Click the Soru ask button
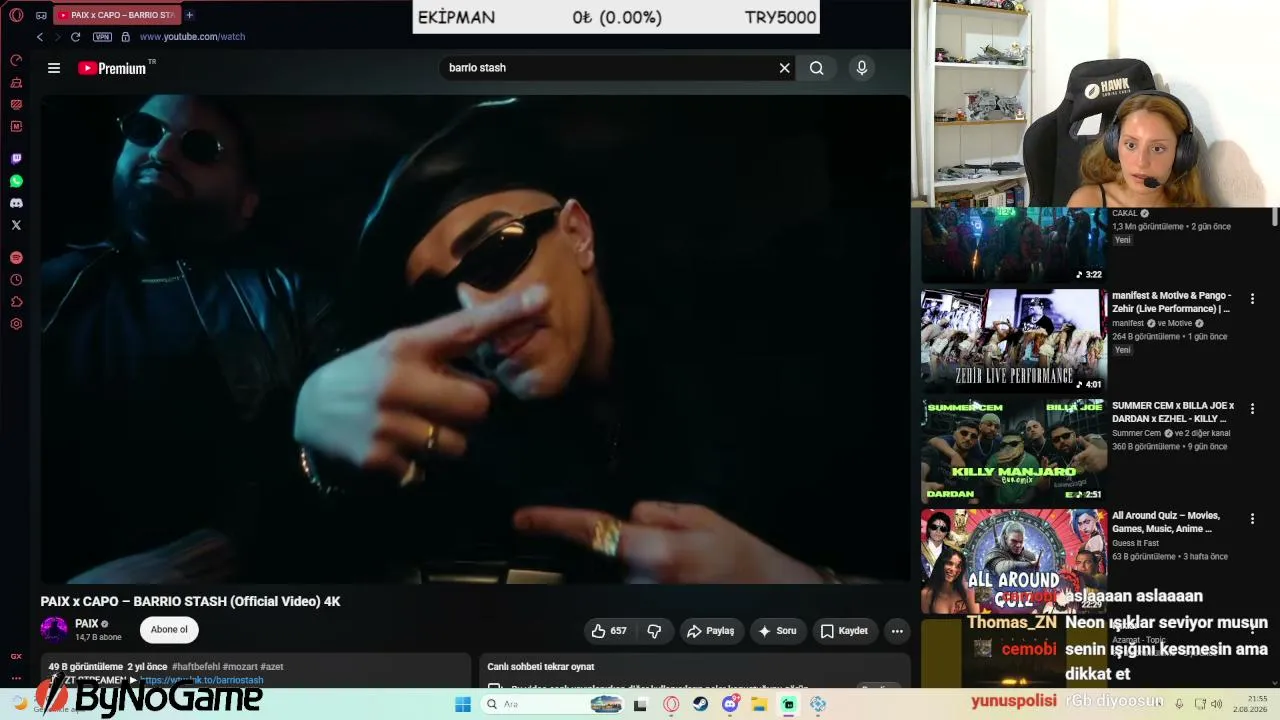 [778, 631]
